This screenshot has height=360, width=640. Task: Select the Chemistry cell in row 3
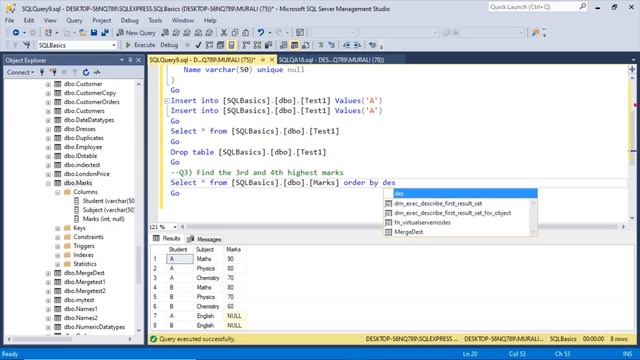point(208,278)
